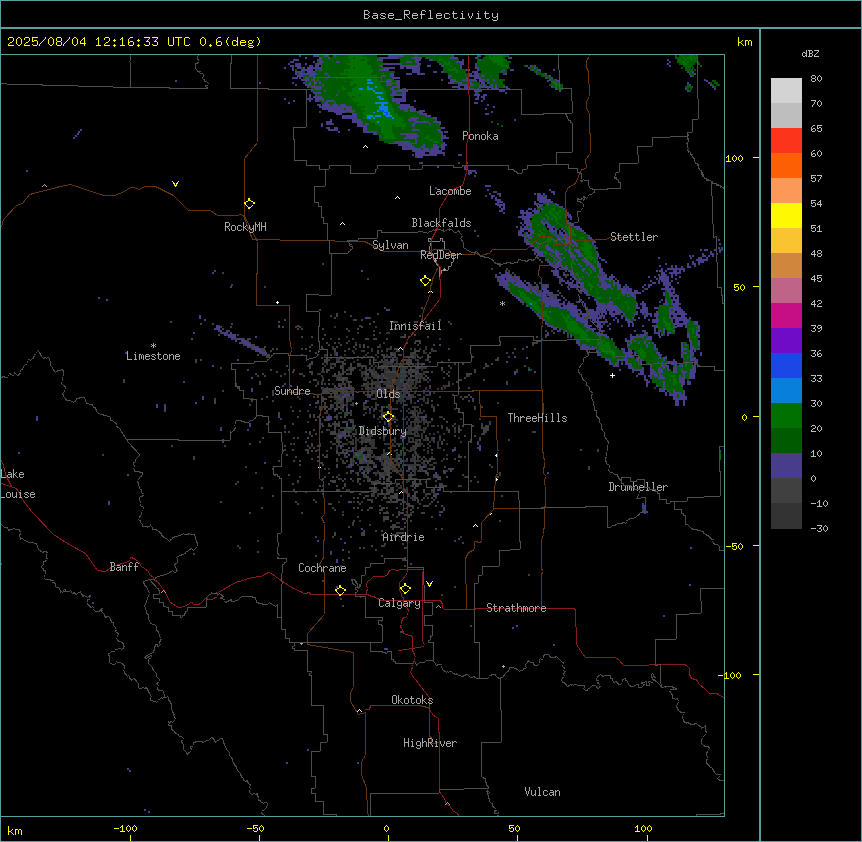The image size is (862, 842).
Task: Click the km unit label beside the timestamp
Action: click(744, 42)
